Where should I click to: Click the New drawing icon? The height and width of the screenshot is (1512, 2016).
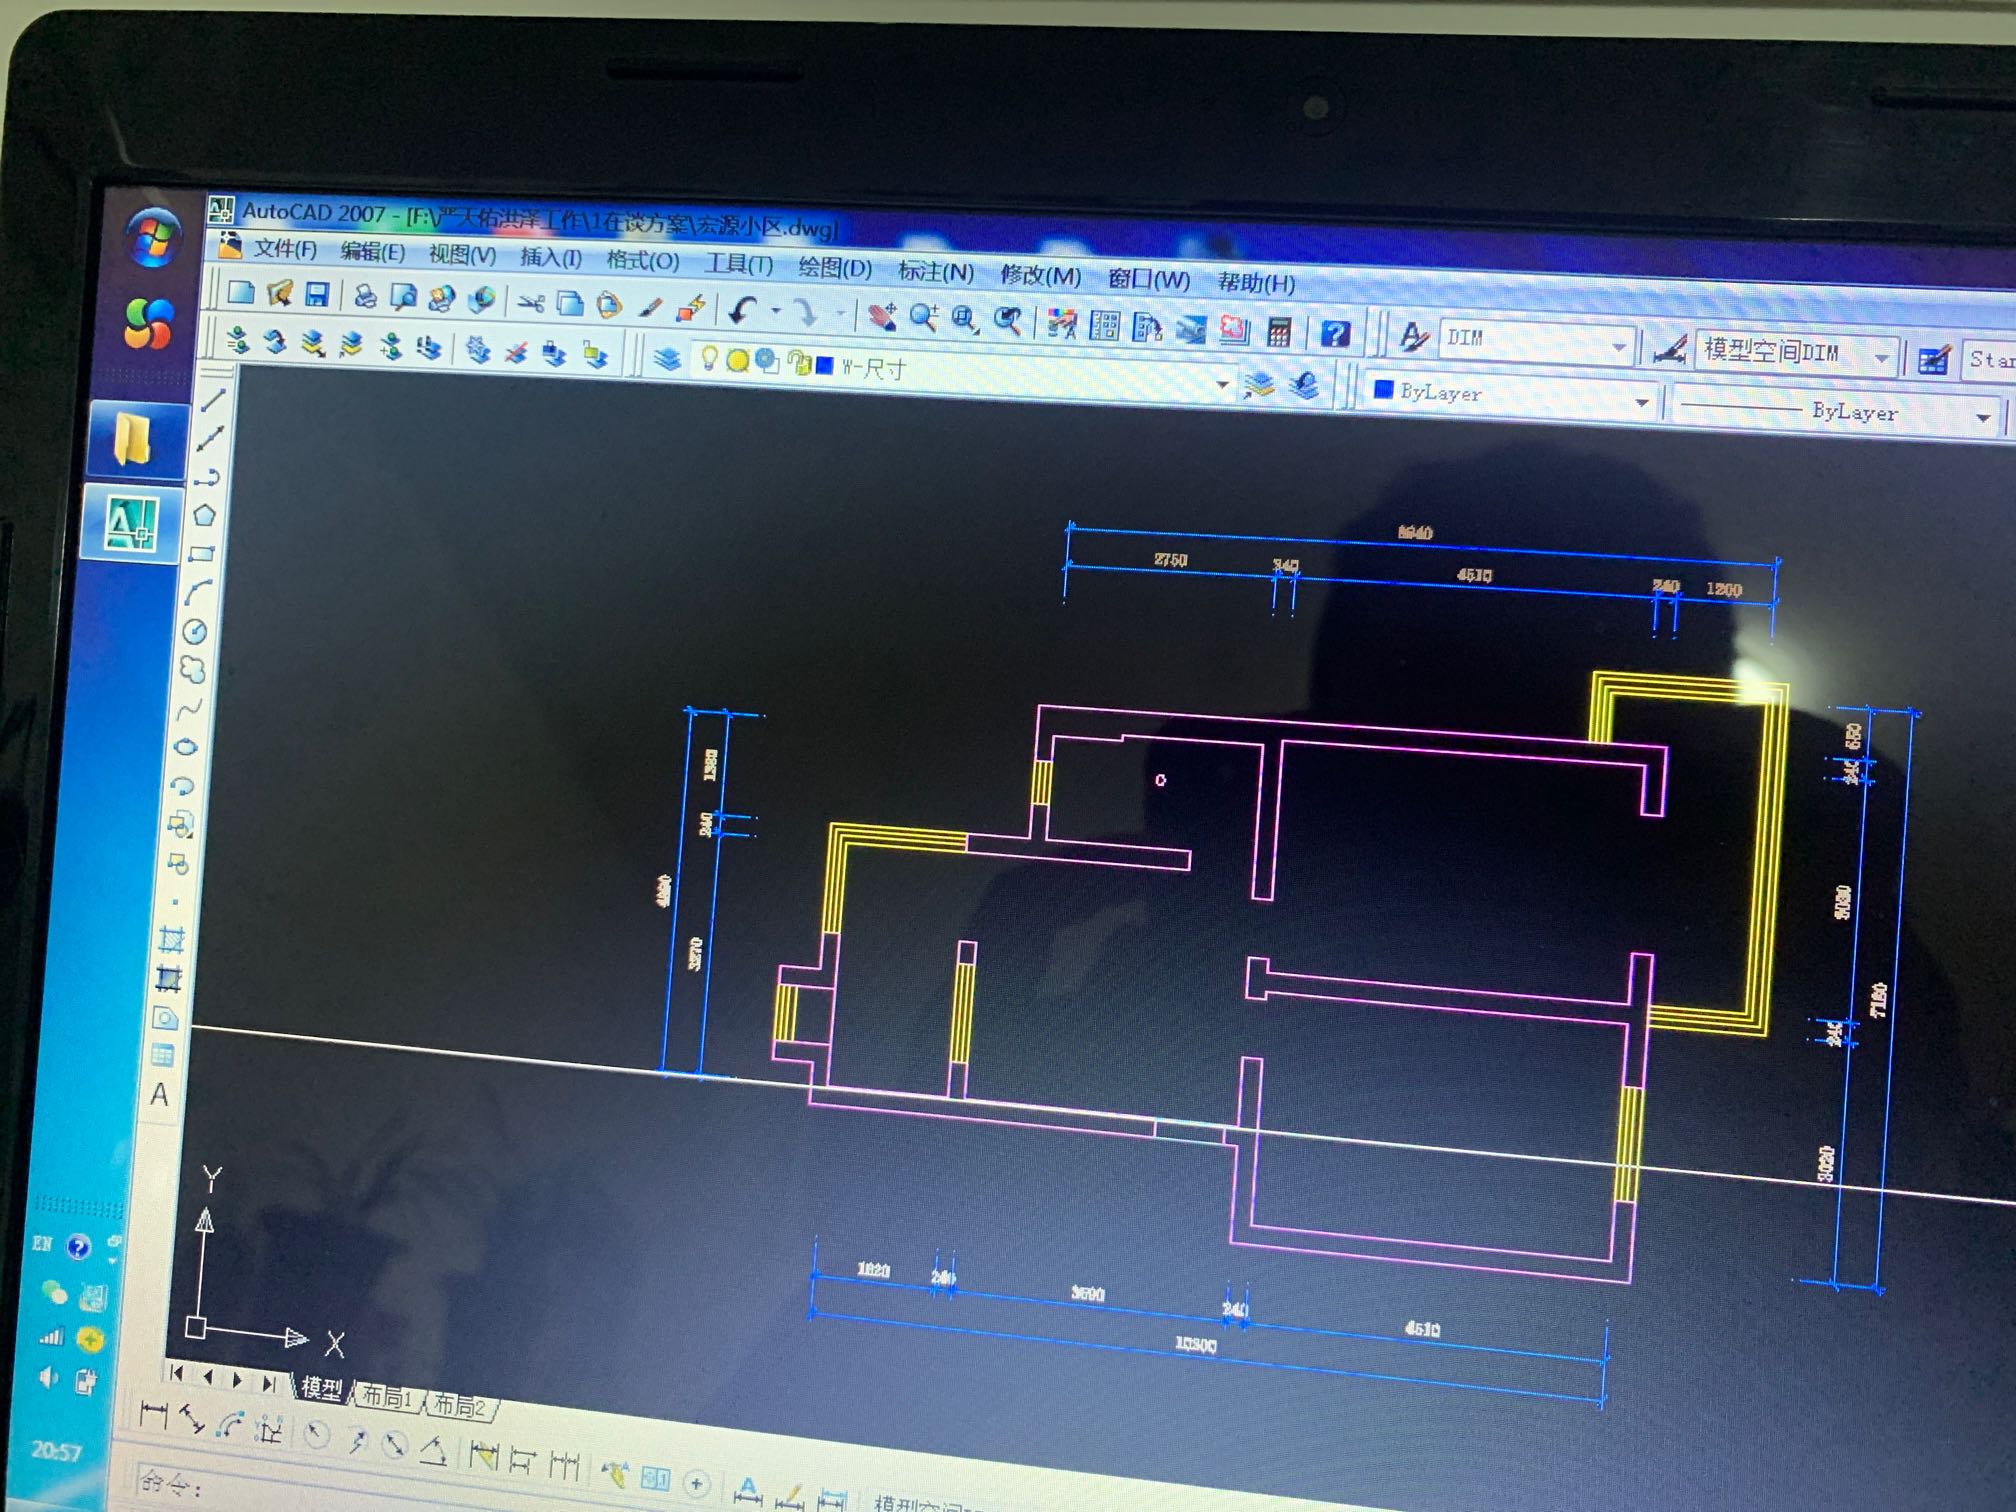point(241,292)
